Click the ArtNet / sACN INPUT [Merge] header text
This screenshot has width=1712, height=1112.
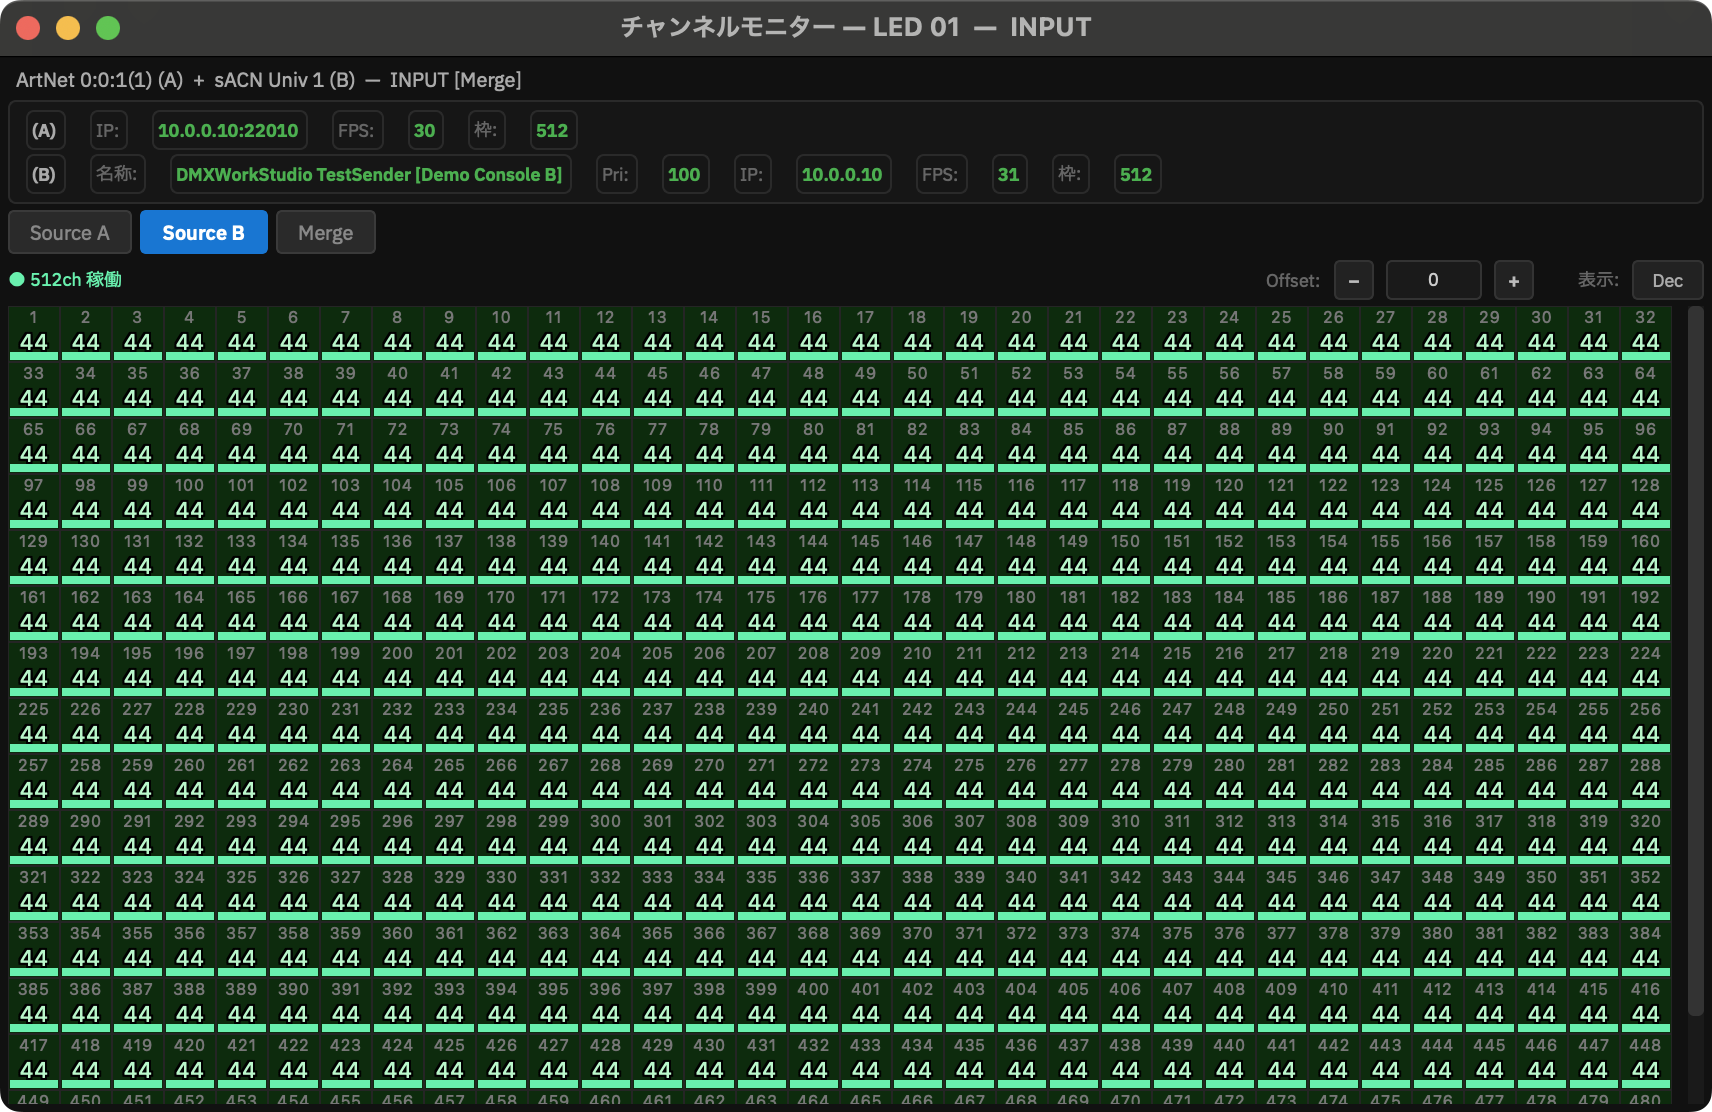point(269,80)
